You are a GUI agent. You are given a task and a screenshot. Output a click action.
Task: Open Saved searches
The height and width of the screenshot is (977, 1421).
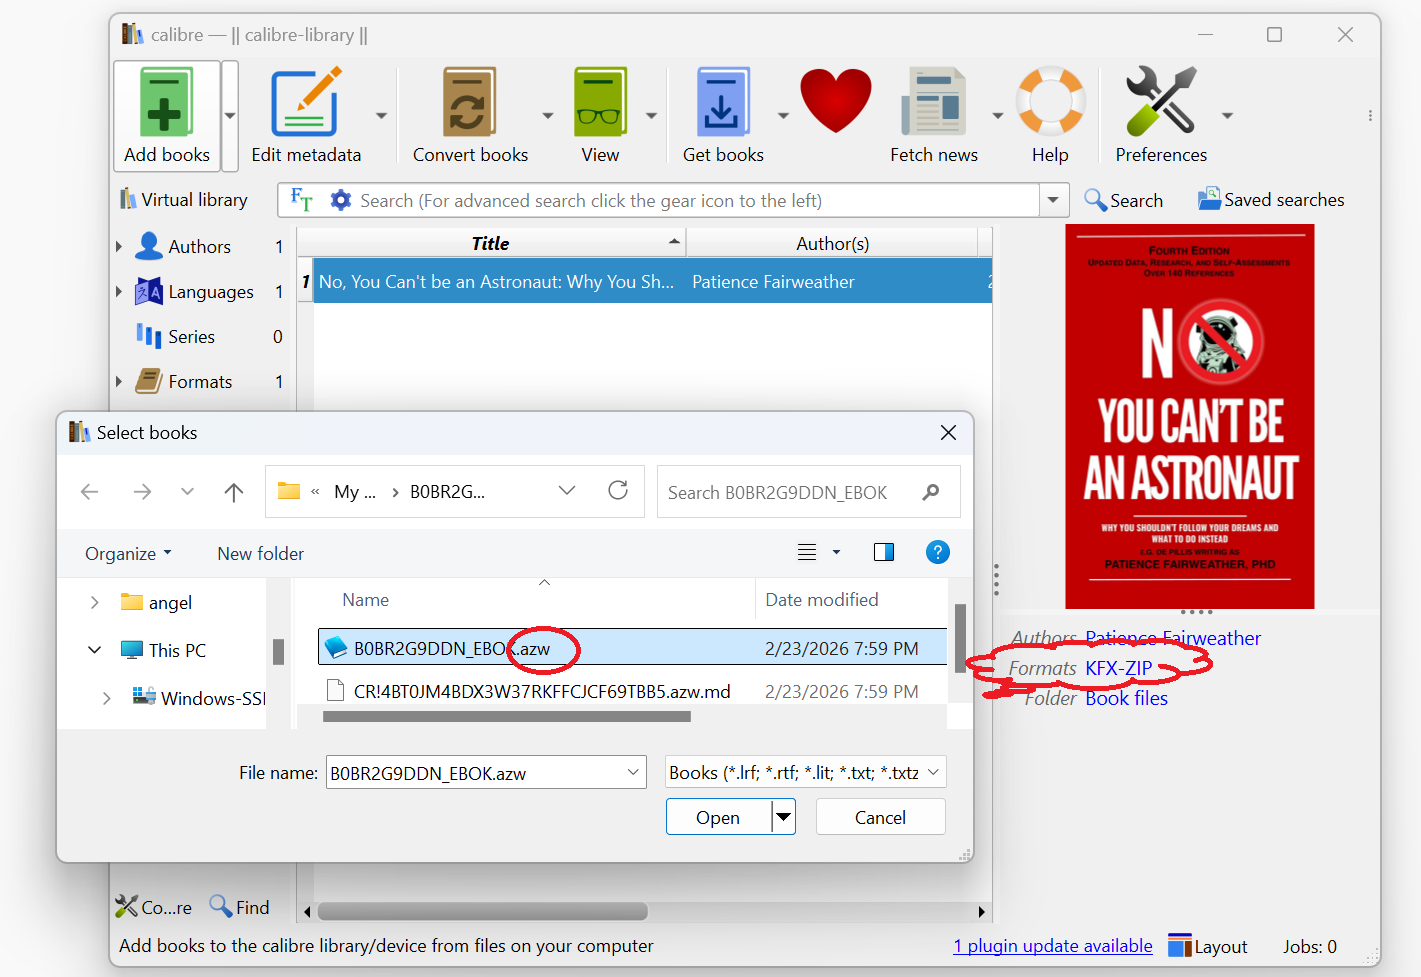(x=1270, y=199)
